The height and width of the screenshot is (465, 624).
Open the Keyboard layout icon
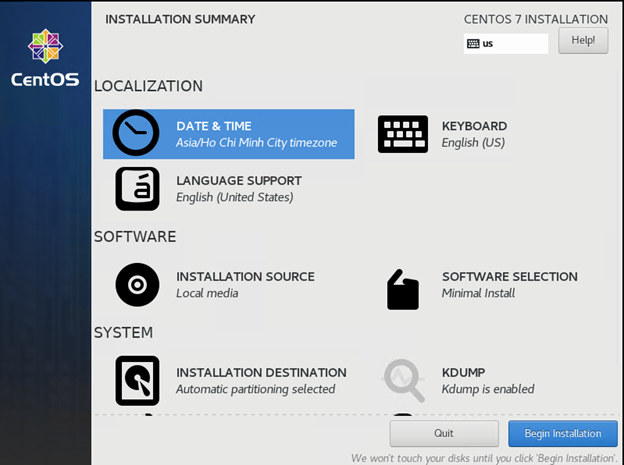pyautogui.click(x=403, y=134)
